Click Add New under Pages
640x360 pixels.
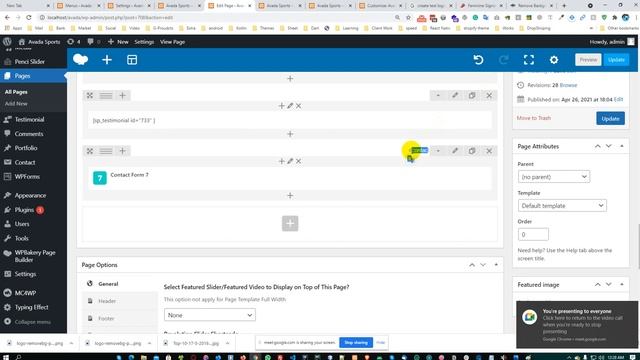point(16,104)
